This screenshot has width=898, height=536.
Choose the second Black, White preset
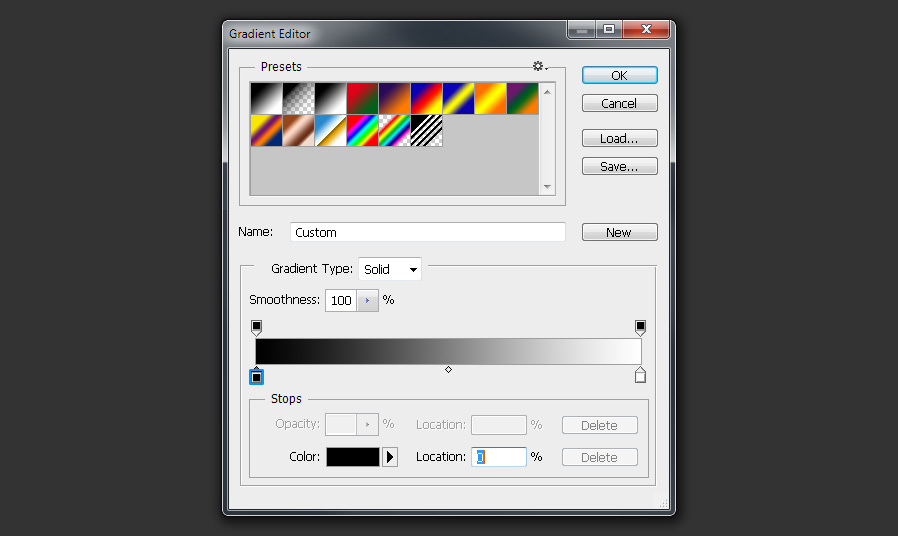330,98
